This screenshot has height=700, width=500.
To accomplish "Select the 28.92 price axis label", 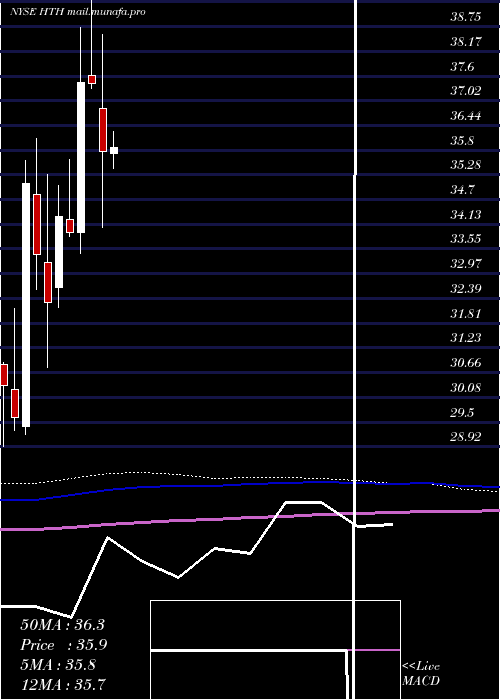I will tap(466, 437).
